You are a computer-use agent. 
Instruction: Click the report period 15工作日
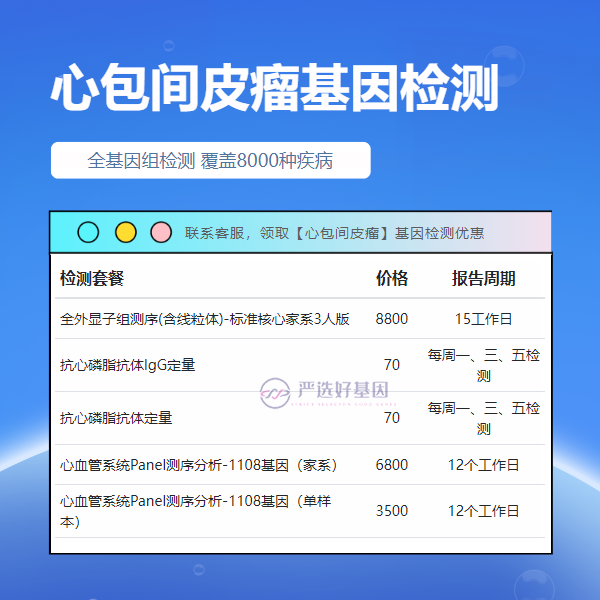[483, 319]
